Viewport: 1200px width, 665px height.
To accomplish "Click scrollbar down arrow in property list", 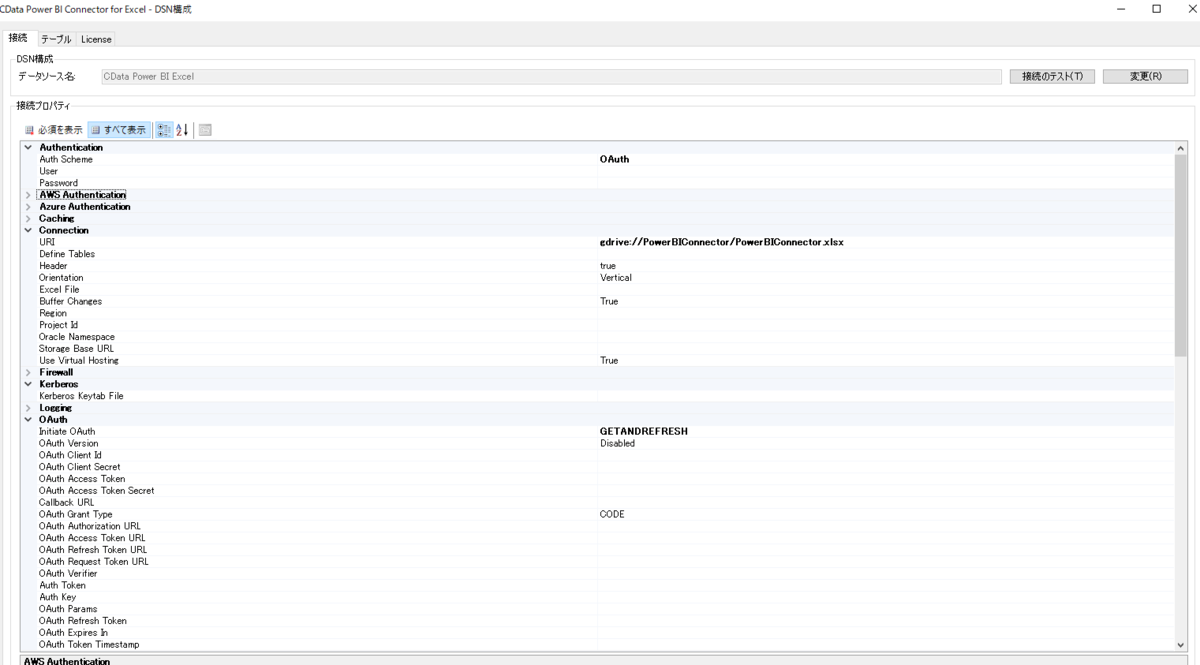I will click(x=1181, y=646).
